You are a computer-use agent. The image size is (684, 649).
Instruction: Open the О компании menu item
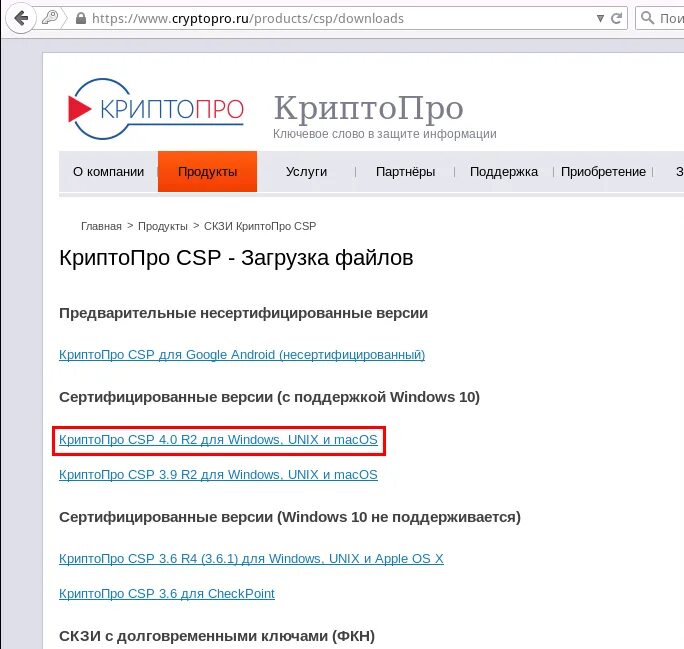108,172
